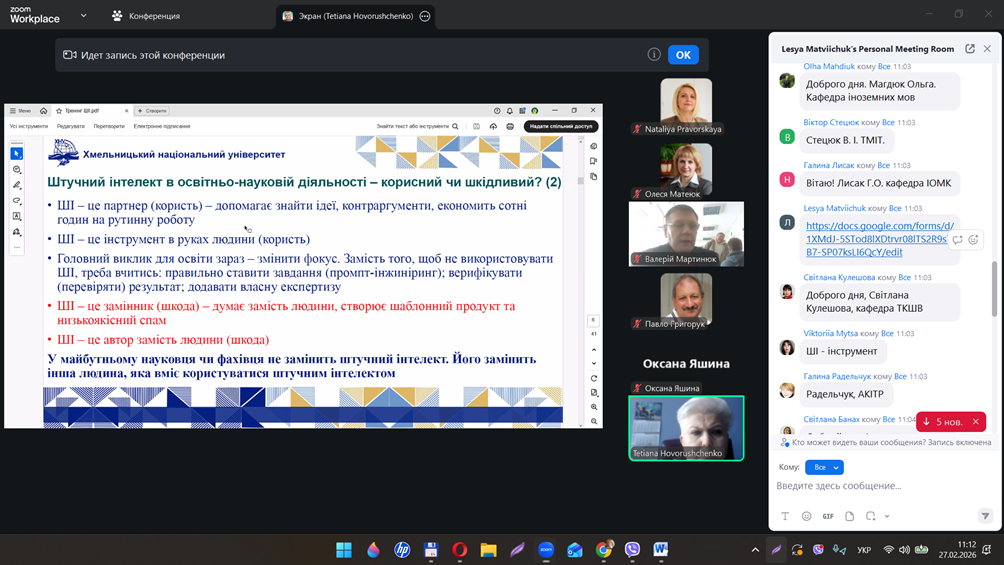The image size is (1004, 565).
Task: Reply in thread to Google Forms message
Action: [957, 240]
